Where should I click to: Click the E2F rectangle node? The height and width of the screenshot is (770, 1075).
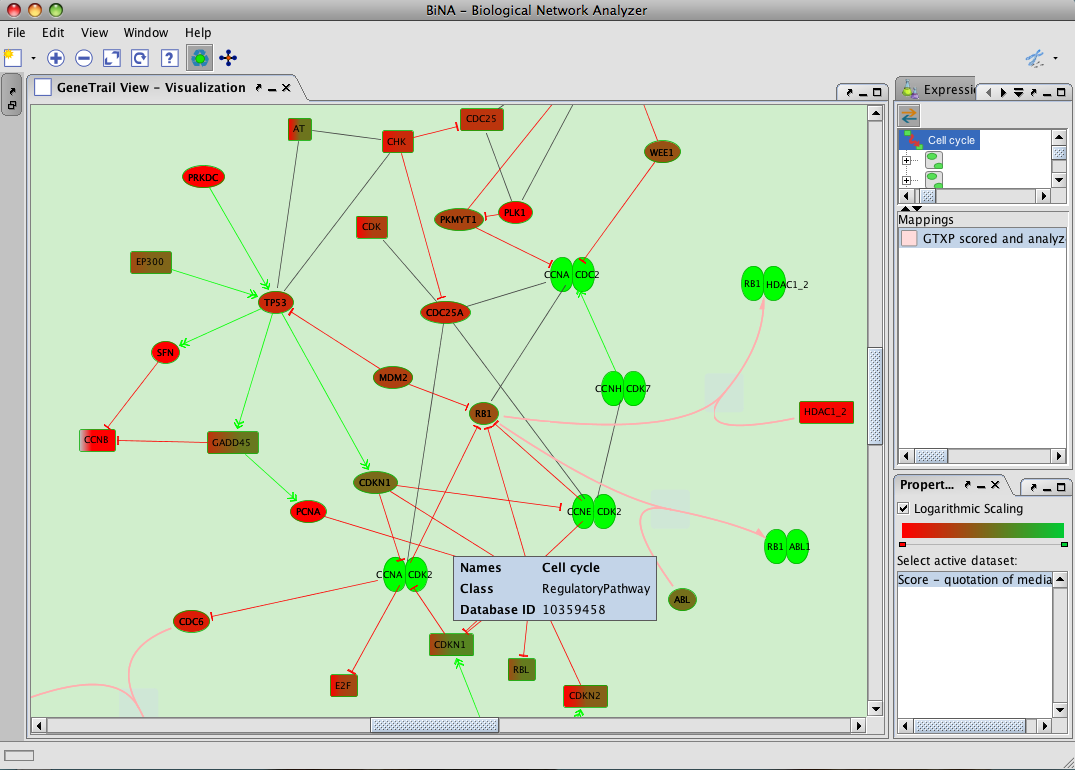click(343, 685)
